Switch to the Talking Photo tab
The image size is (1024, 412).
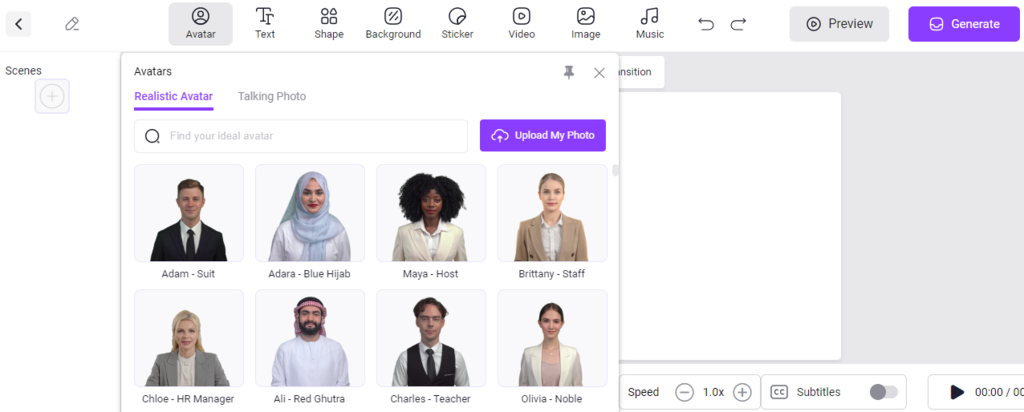(271, 96)
